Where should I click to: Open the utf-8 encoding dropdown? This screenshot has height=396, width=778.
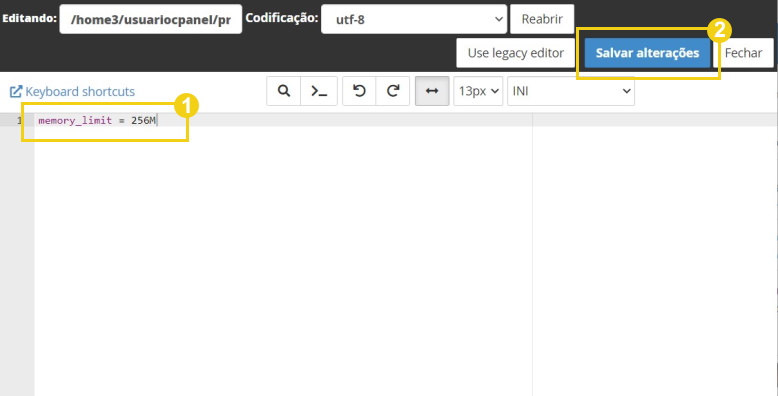point(414,19)
